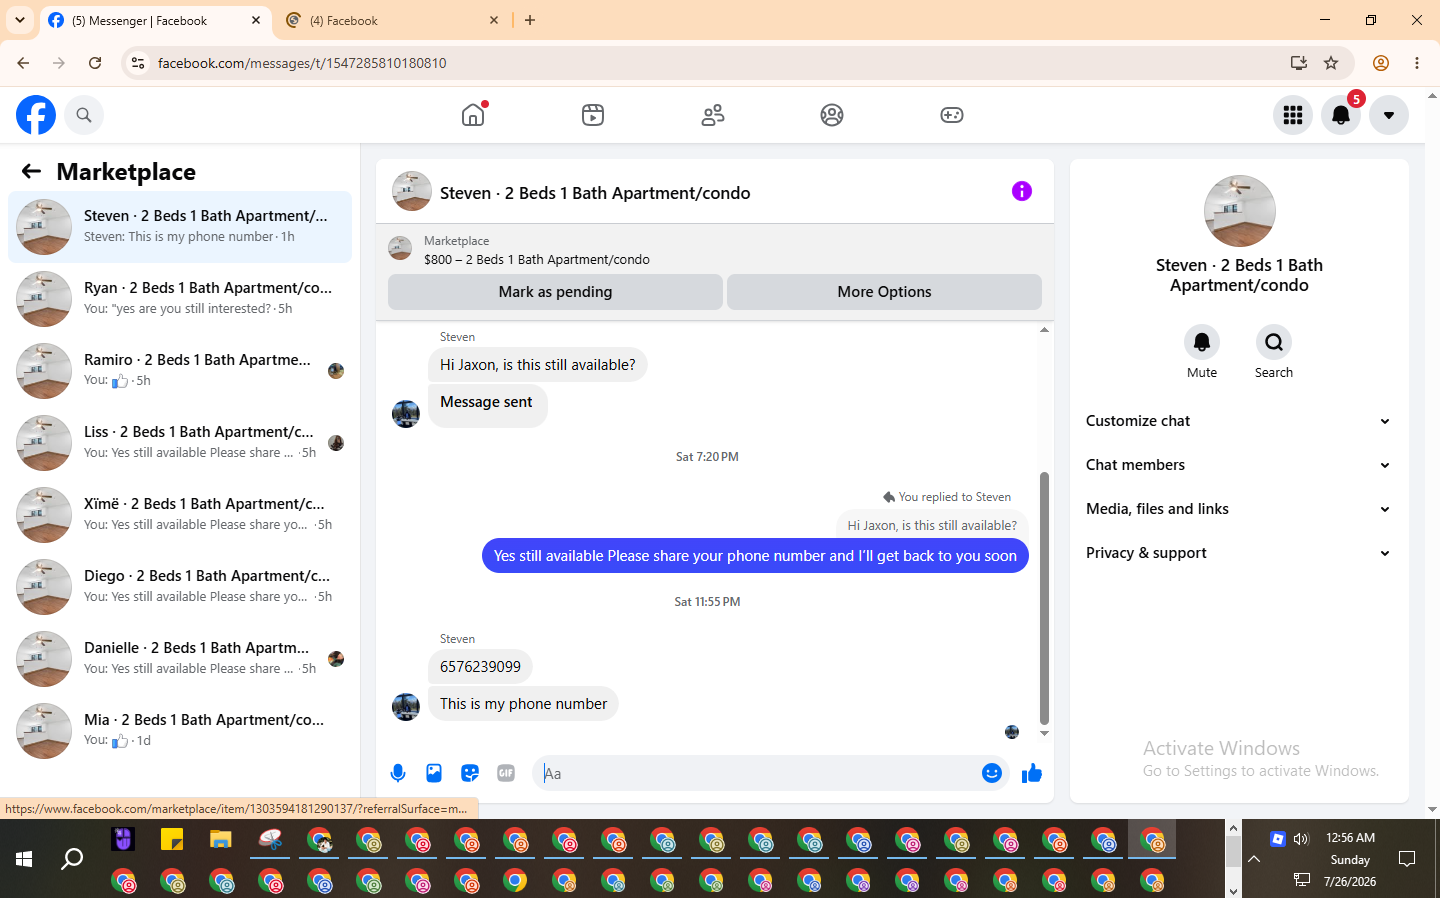Viewport: 1440px width, 898px height.
Task: Open the notifications bell with badge
Action: tap(1341, 115)
